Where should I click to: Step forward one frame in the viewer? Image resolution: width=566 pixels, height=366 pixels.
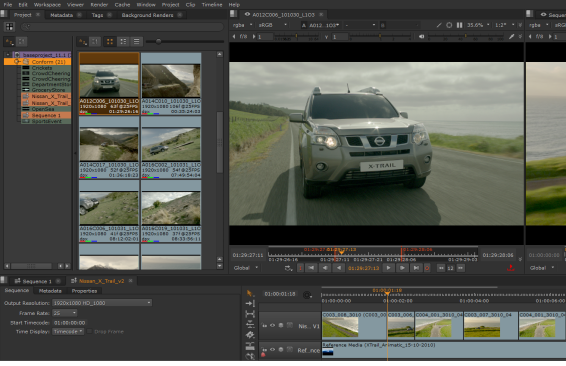coord(402,268)
